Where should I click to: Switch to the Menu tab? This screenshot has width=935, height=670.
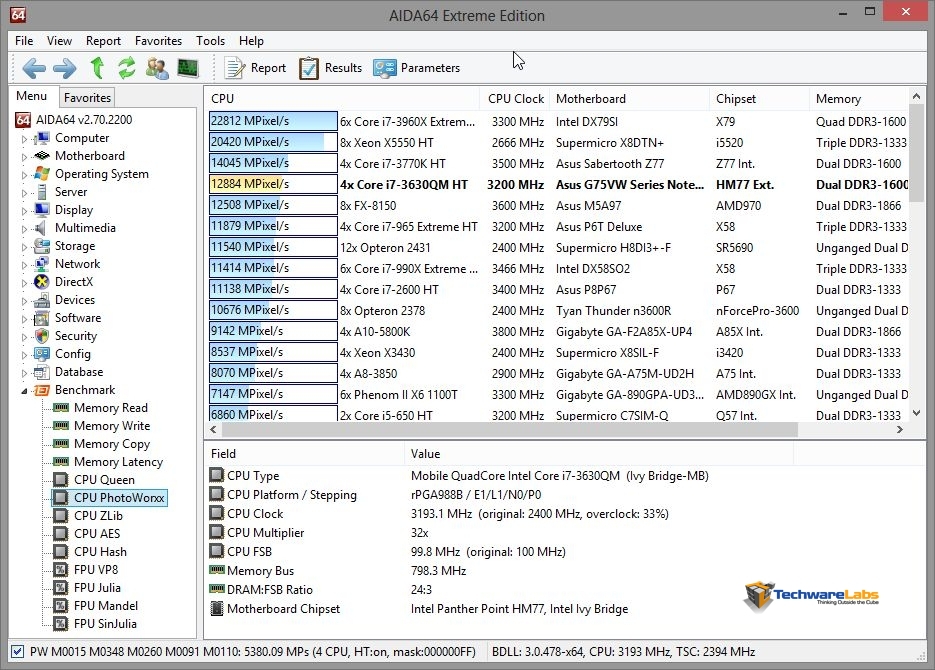coord(32,96)
